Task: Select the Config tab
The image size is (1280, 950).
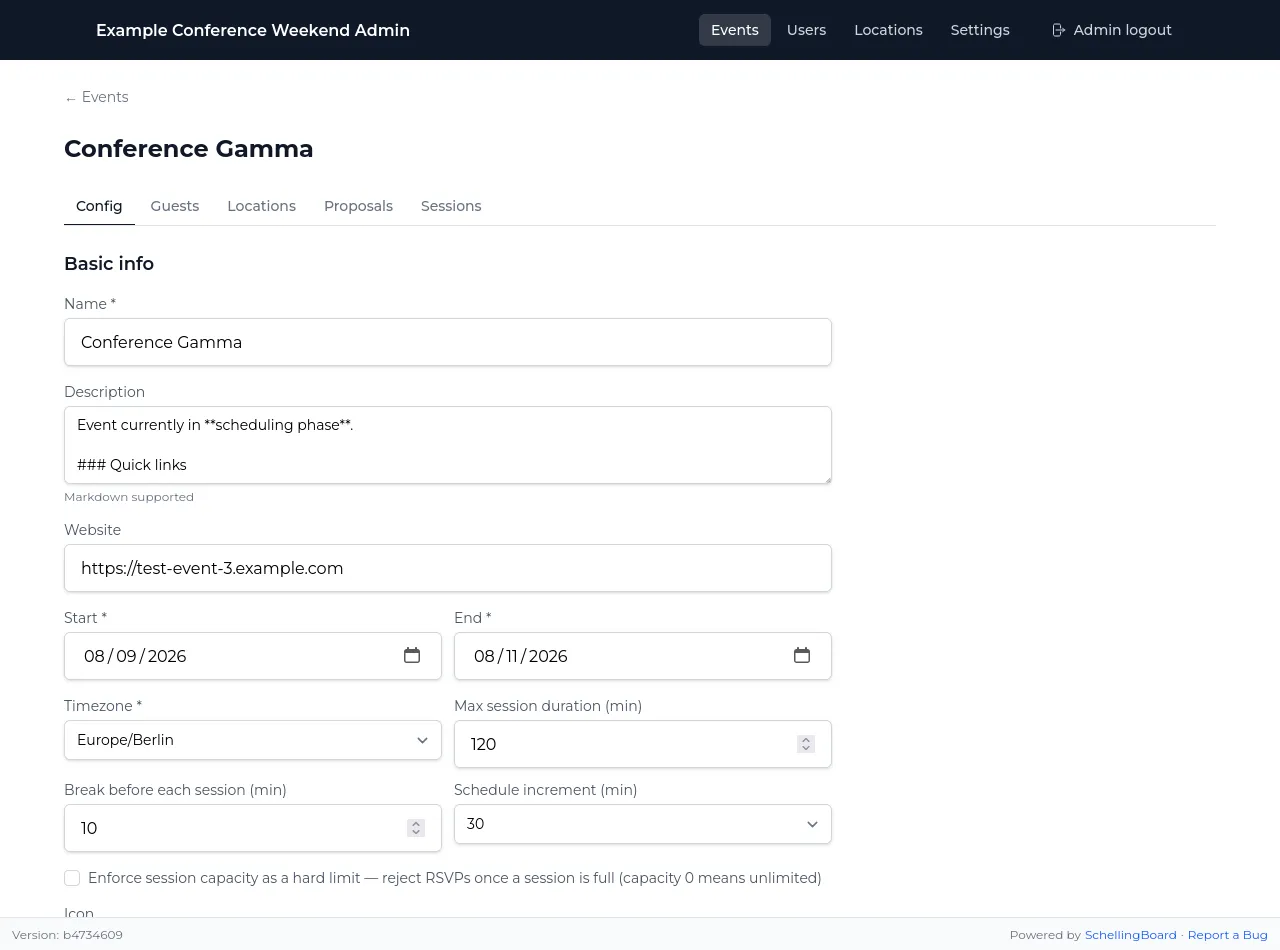Action: pos(99,206)
